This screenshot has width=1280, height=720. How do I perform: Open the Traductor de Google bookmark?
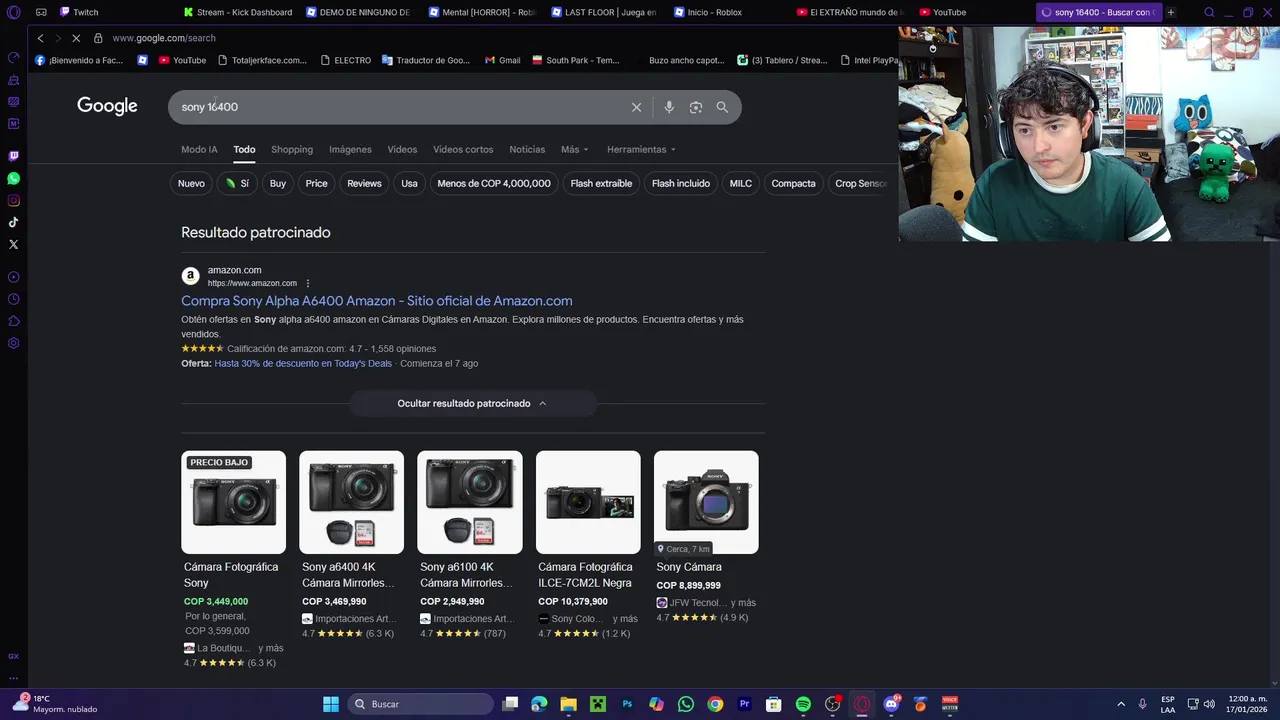[x=425, y=60]
